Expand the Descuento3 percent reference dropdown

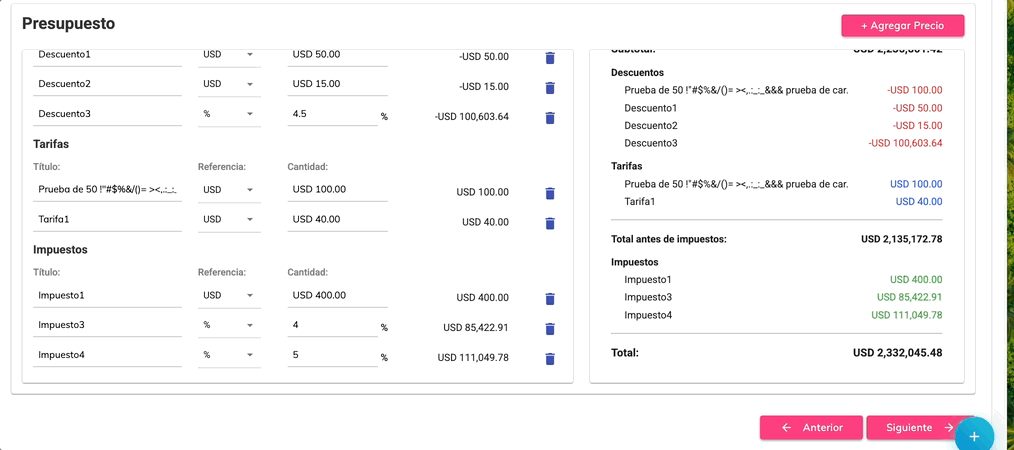(x=228, y=114)
